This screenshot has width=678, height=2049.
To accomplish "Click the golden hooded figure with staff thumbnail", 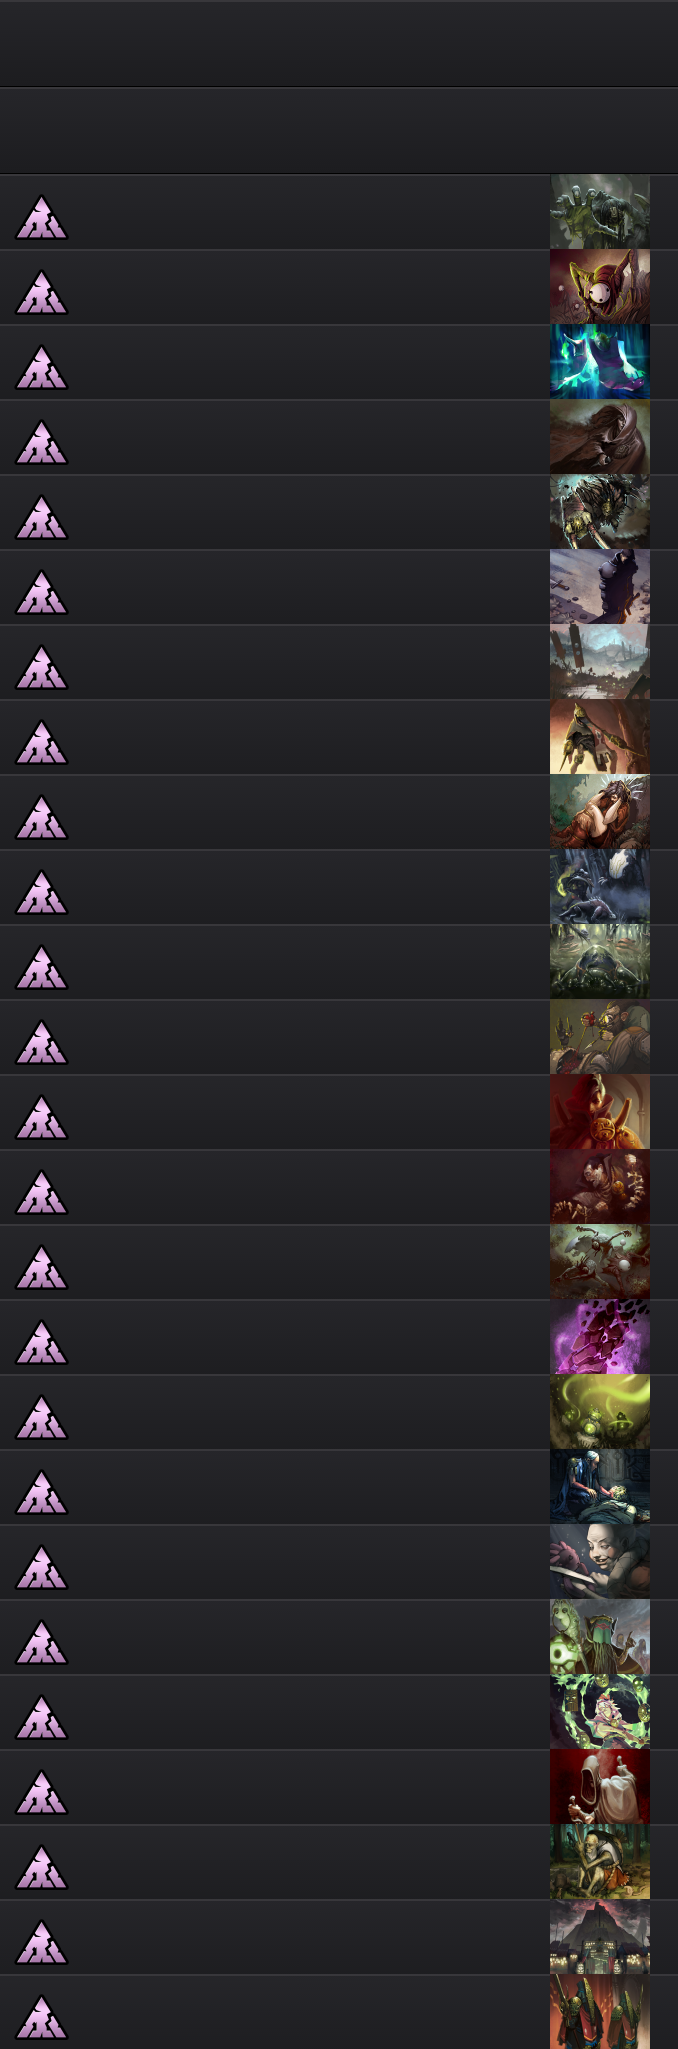I will 600,737.
